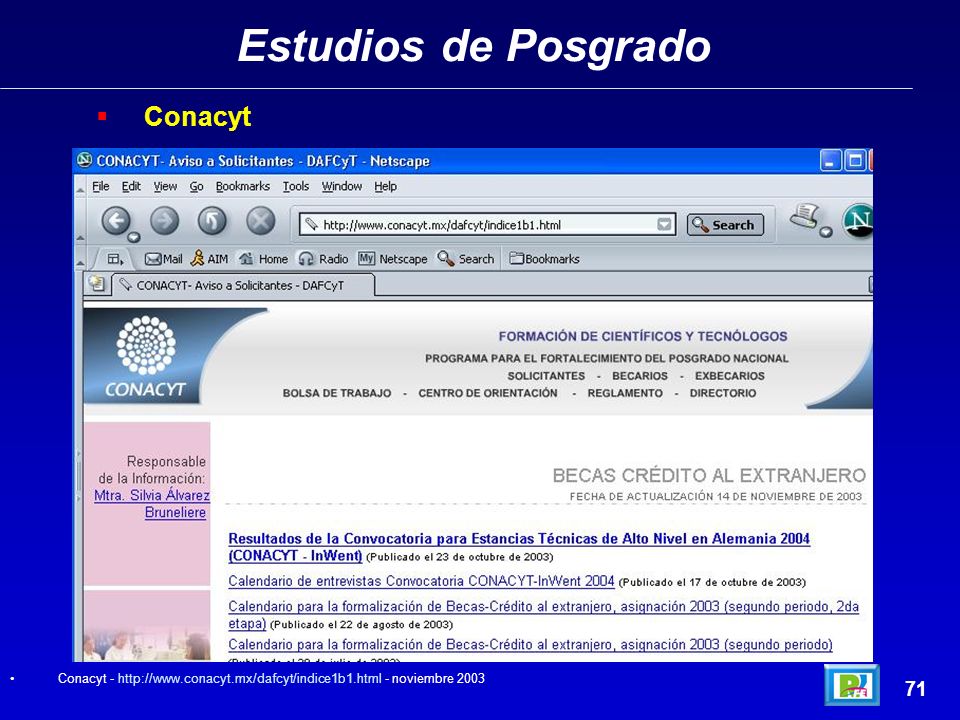Click the FECHA DE ACTUALIZACIÓN 14 DE NOVIEMBRE text
Viewport: 960px width, 720px height.
pyautogui.click(x=716, y=497)
